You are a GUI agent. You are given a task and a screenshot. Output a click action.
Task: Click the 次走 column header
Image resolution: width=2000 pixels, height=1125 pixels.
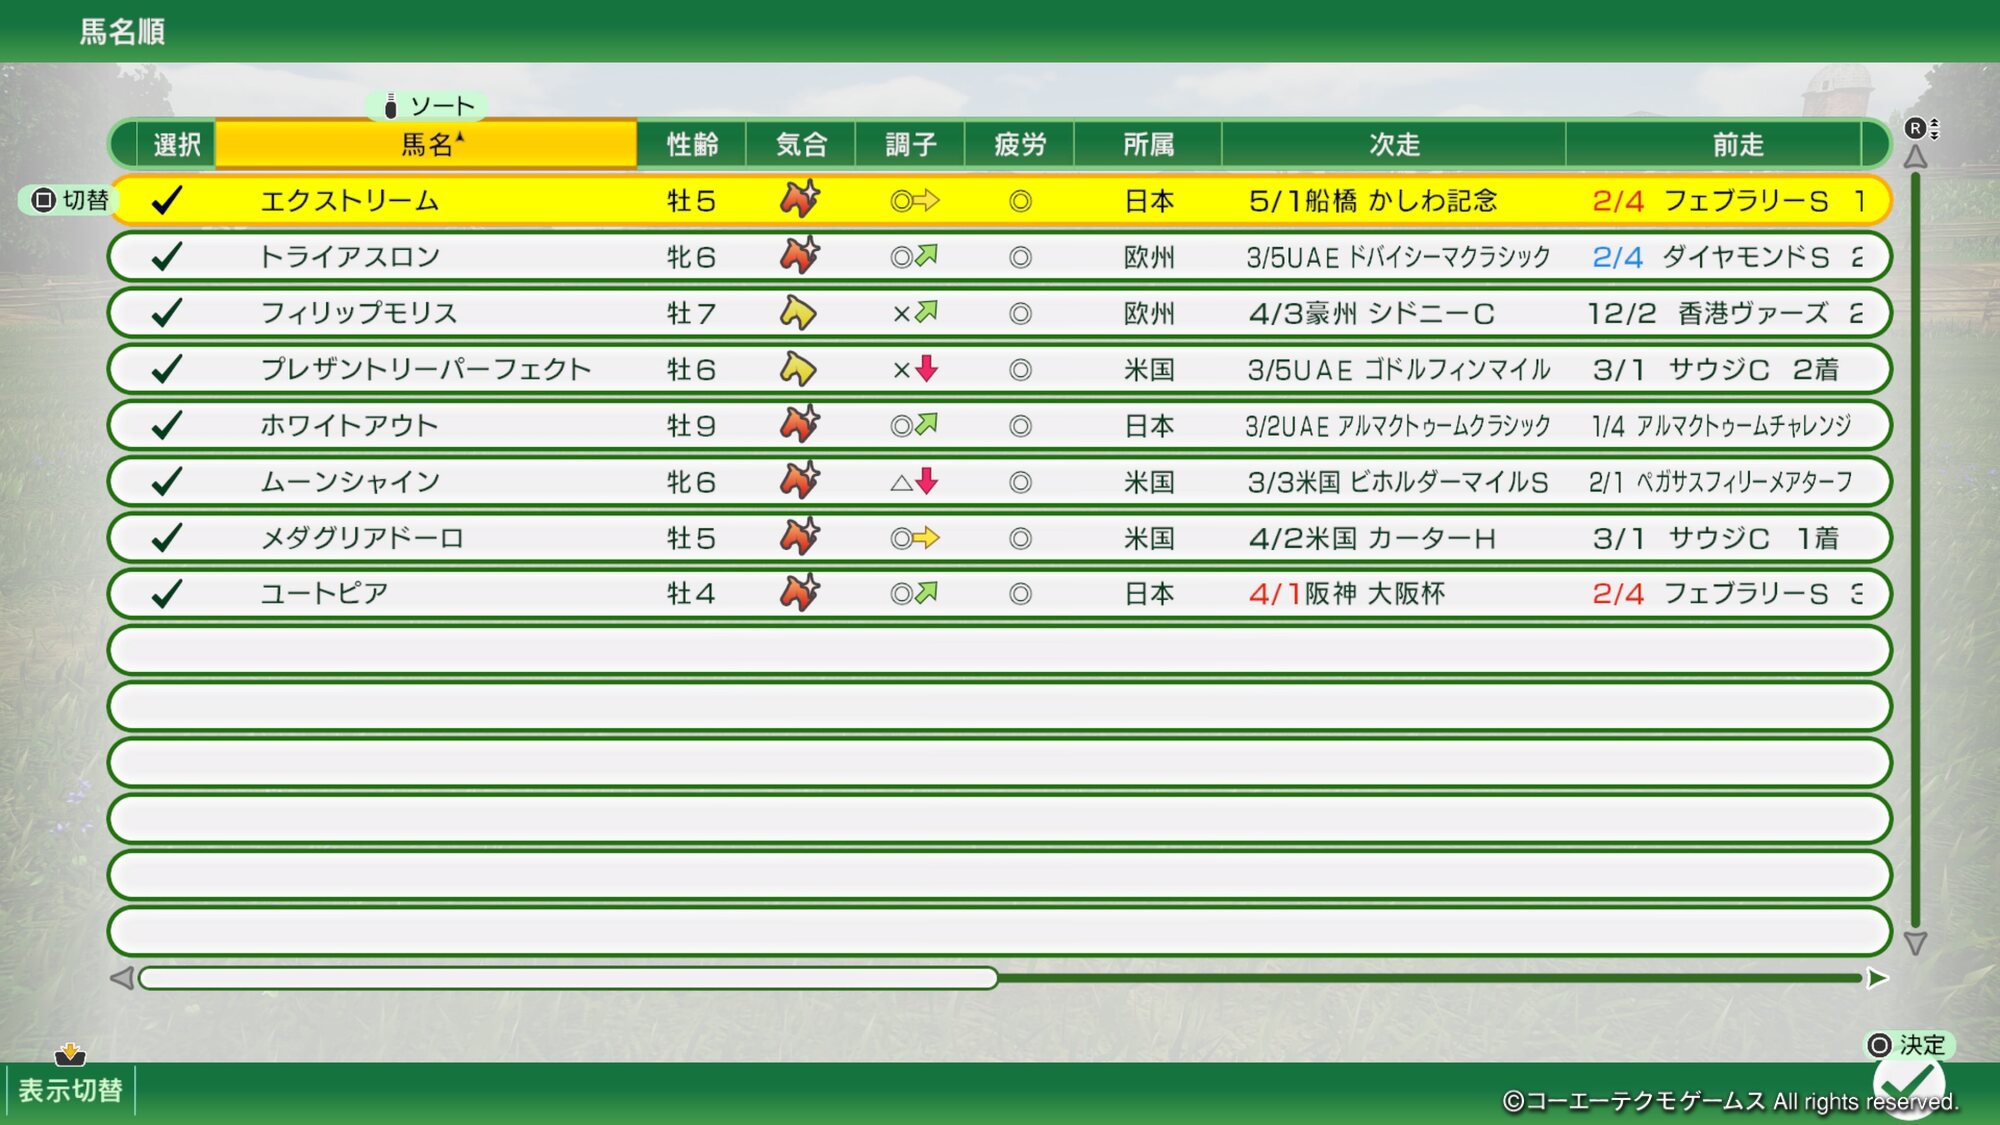click(1394, 145)
